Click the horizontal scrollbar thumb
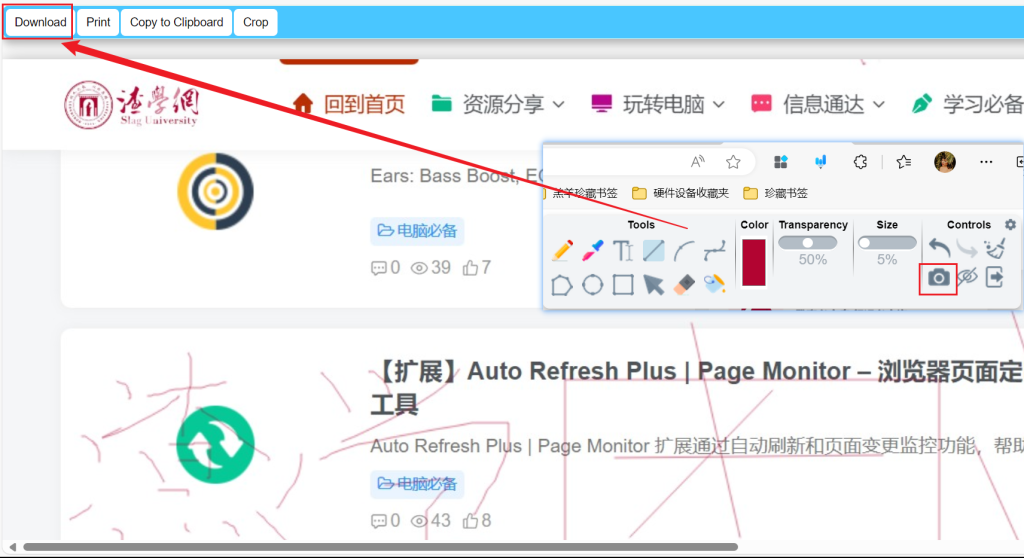This screenshot has height=558, width=1024. [381, 547]
